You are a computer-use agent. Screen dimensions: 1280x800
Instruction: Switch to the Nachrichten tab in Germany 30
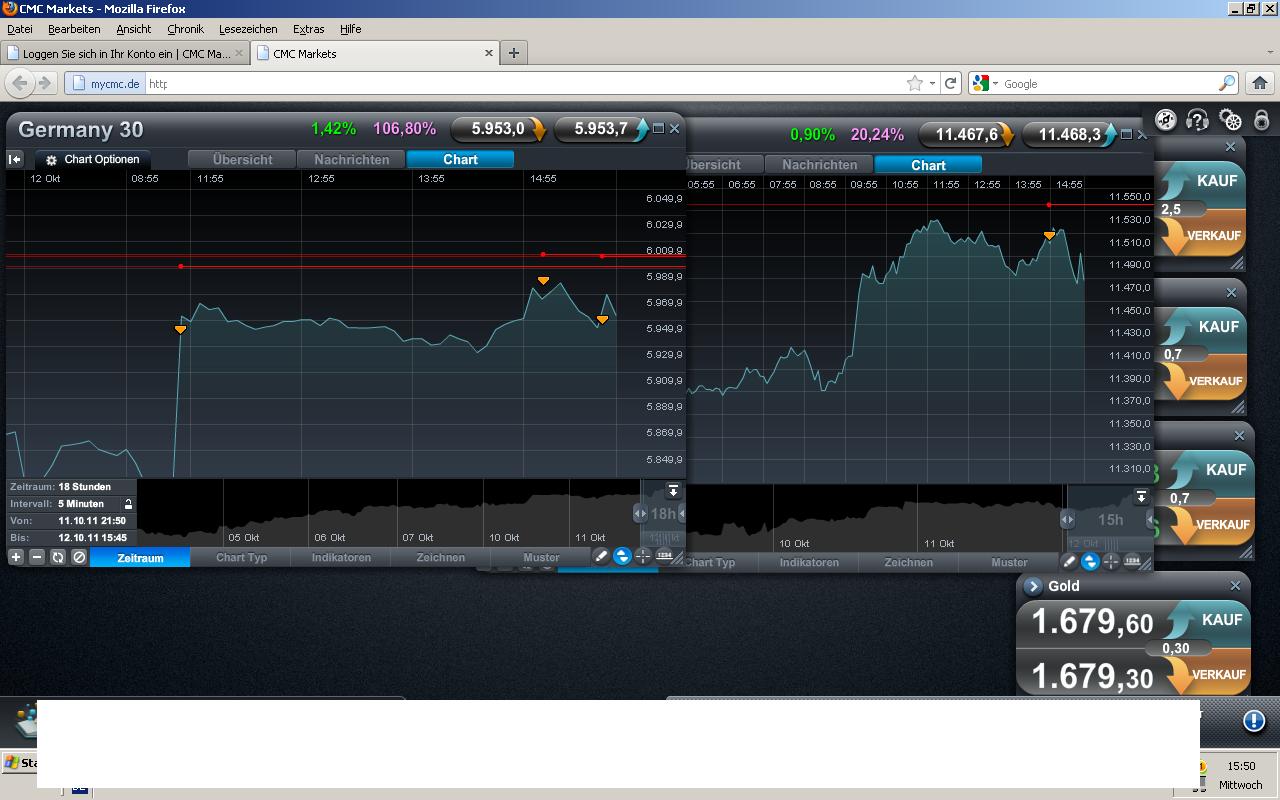pyautogui.click(x=352, y=159)
